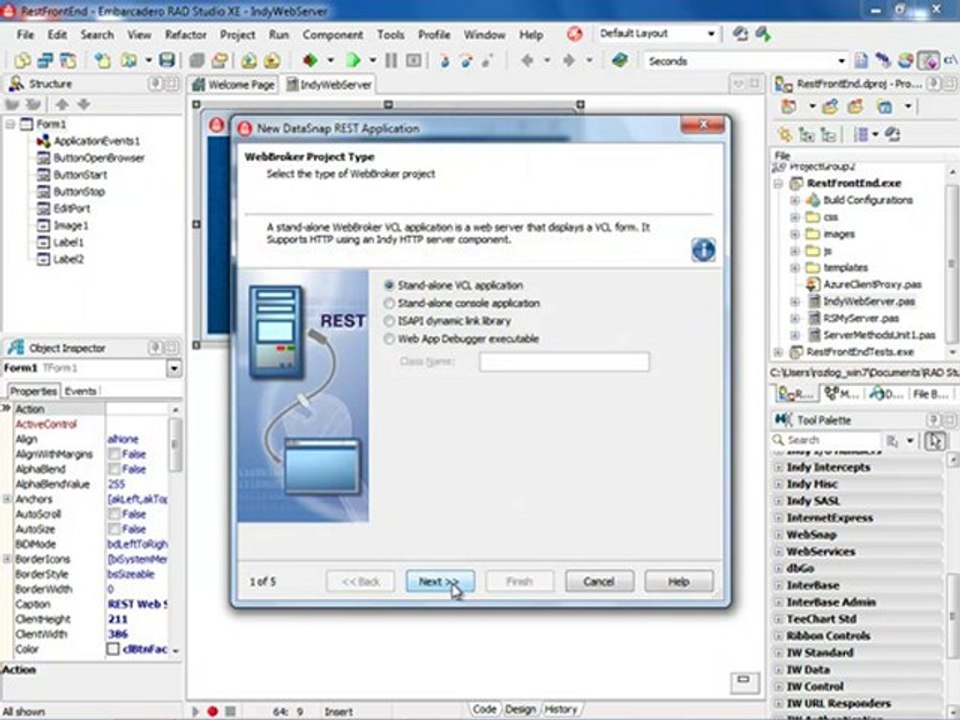The height and width of the screenshot is (720, 960).
Task: Select Stand-alone VCL application radio button
Action: 389,285
